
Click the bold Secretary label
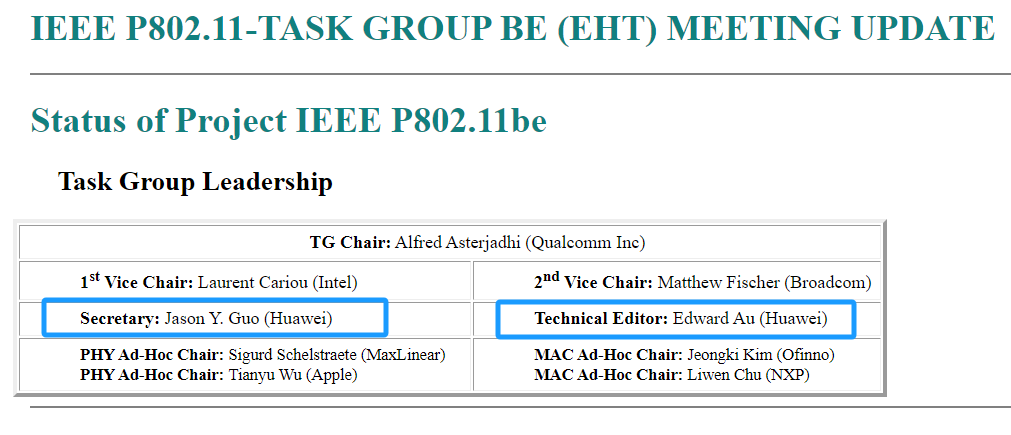point(119,319)
